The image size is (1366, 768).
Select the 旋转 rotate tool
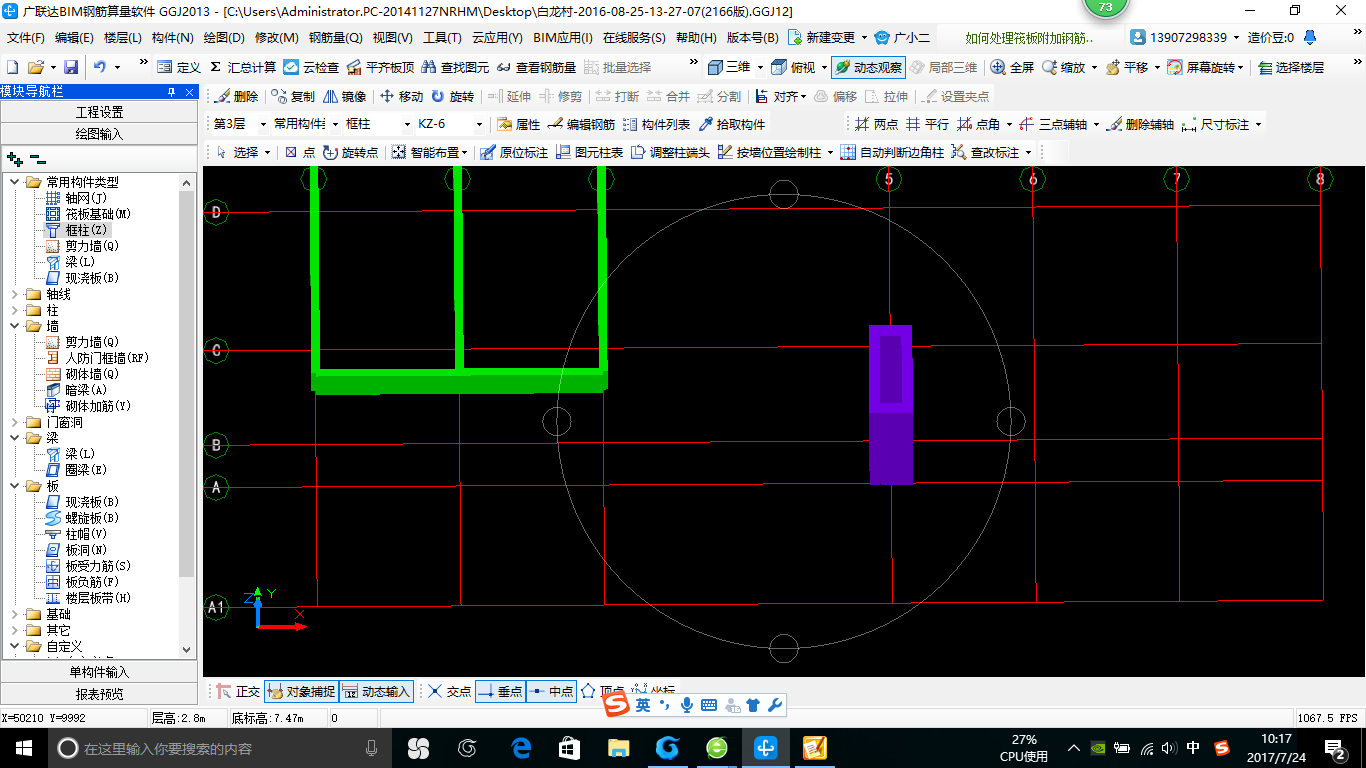click(453, 96)
